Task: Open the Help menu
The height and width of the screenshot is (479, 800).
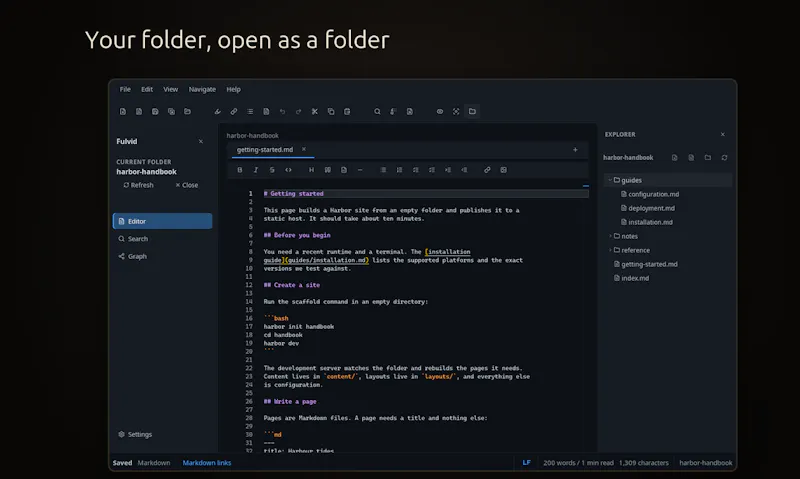Action: [233, 89]
